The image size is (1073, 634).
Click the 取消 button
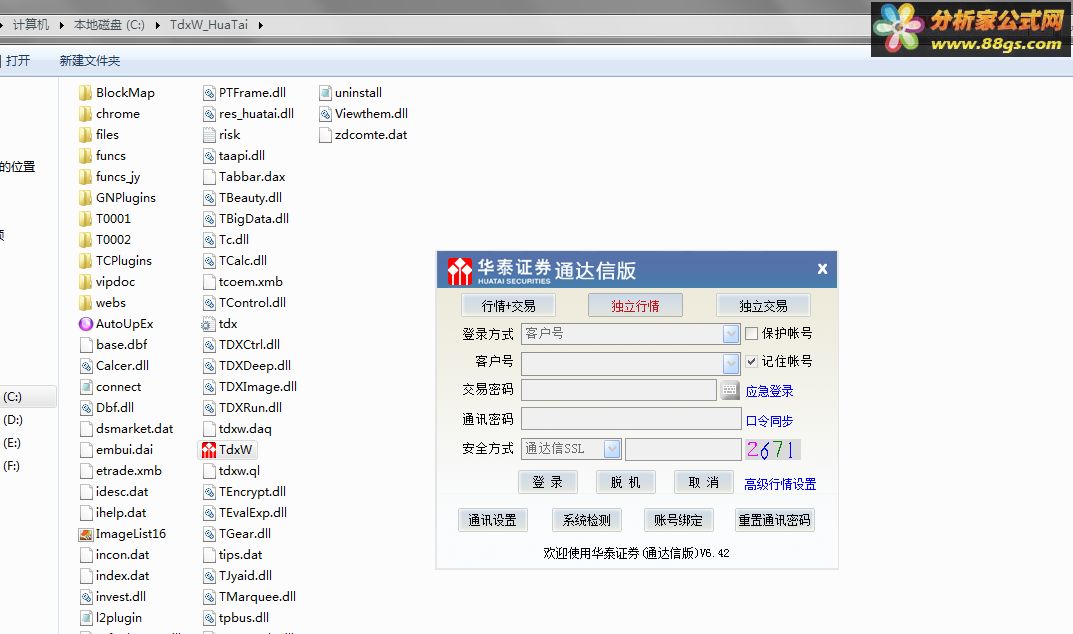tap(703, 482)
